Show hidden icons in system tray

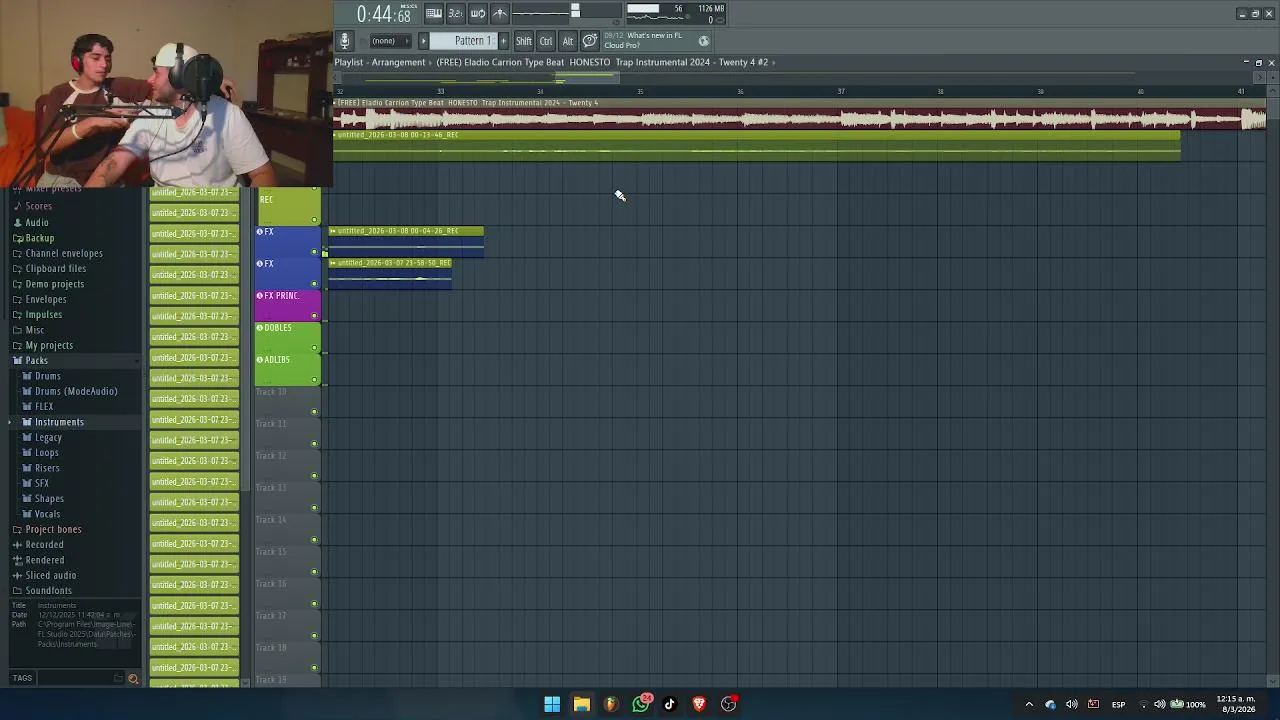point(1029,704)
